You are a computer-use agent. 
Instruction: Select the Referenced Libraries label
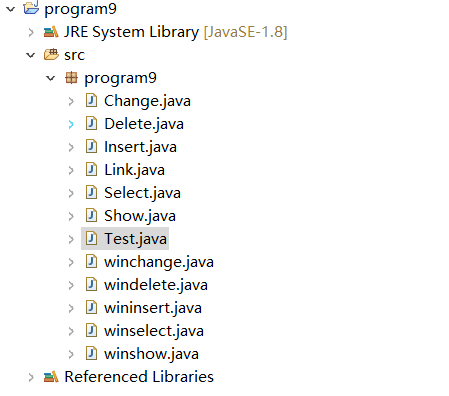coord(139,377)
